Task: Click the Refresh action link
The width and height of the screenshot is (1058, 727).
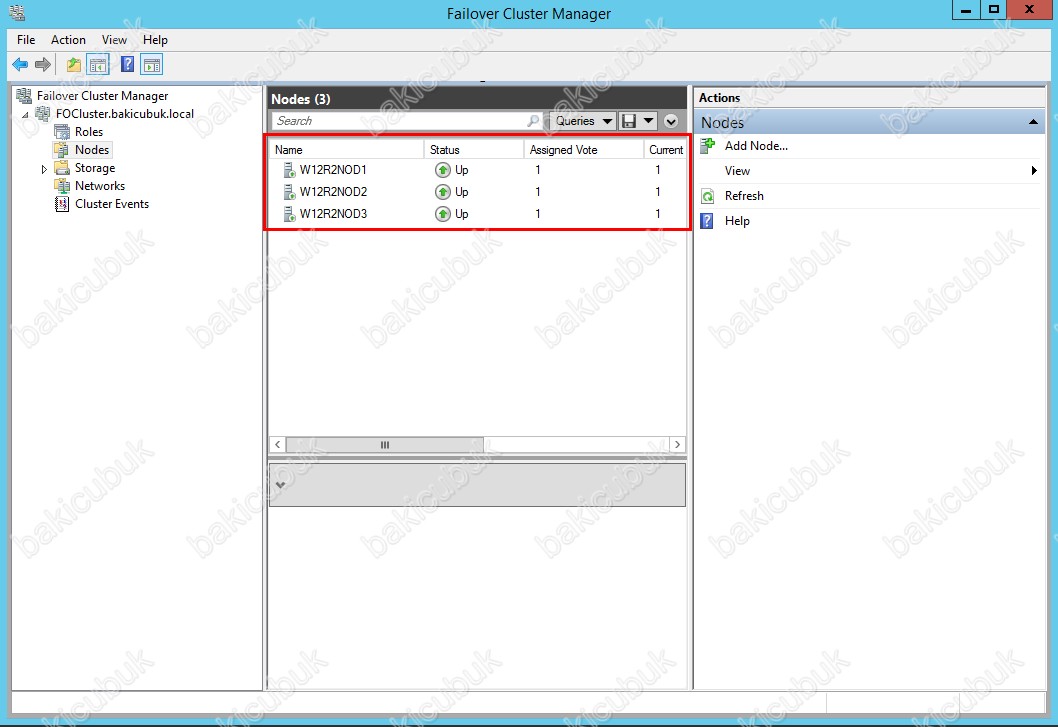Action: pos(744,196)
